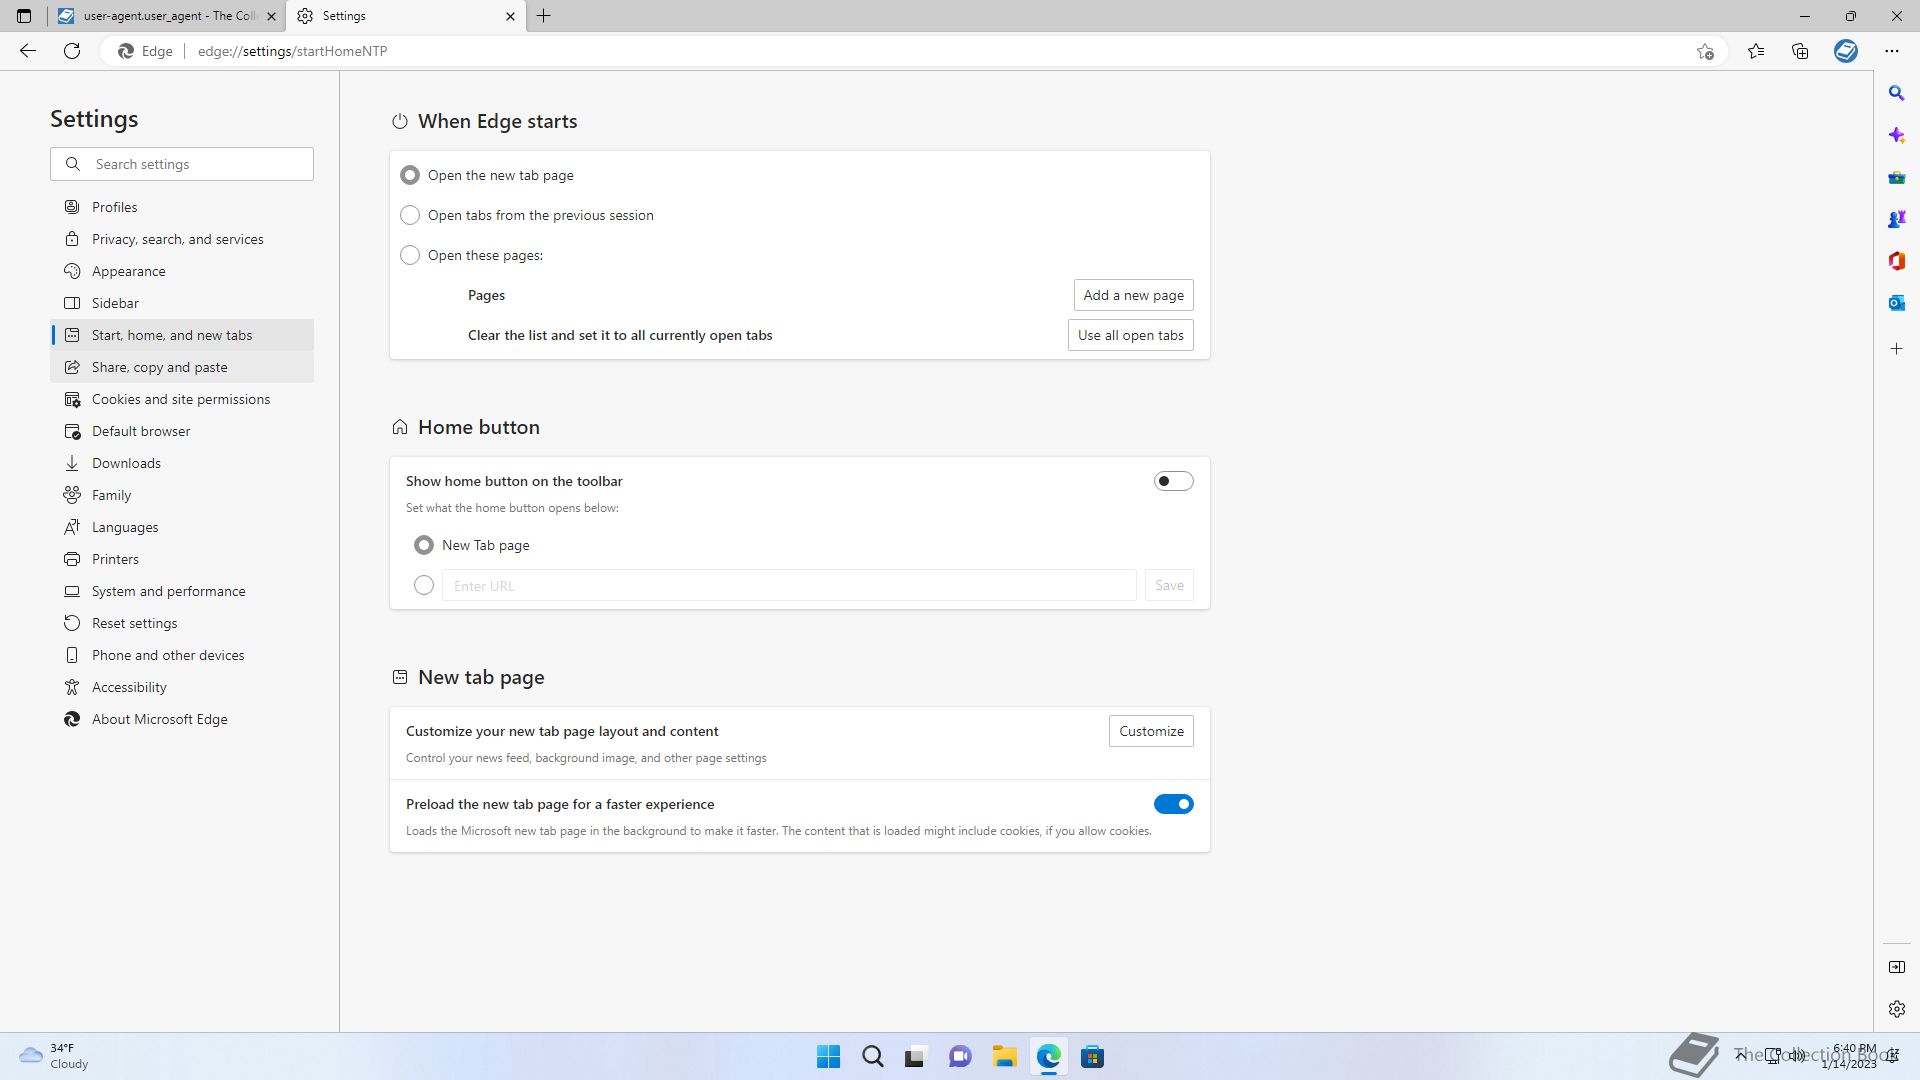Open sidebar Tools briefcase icon

(1896, 177)
